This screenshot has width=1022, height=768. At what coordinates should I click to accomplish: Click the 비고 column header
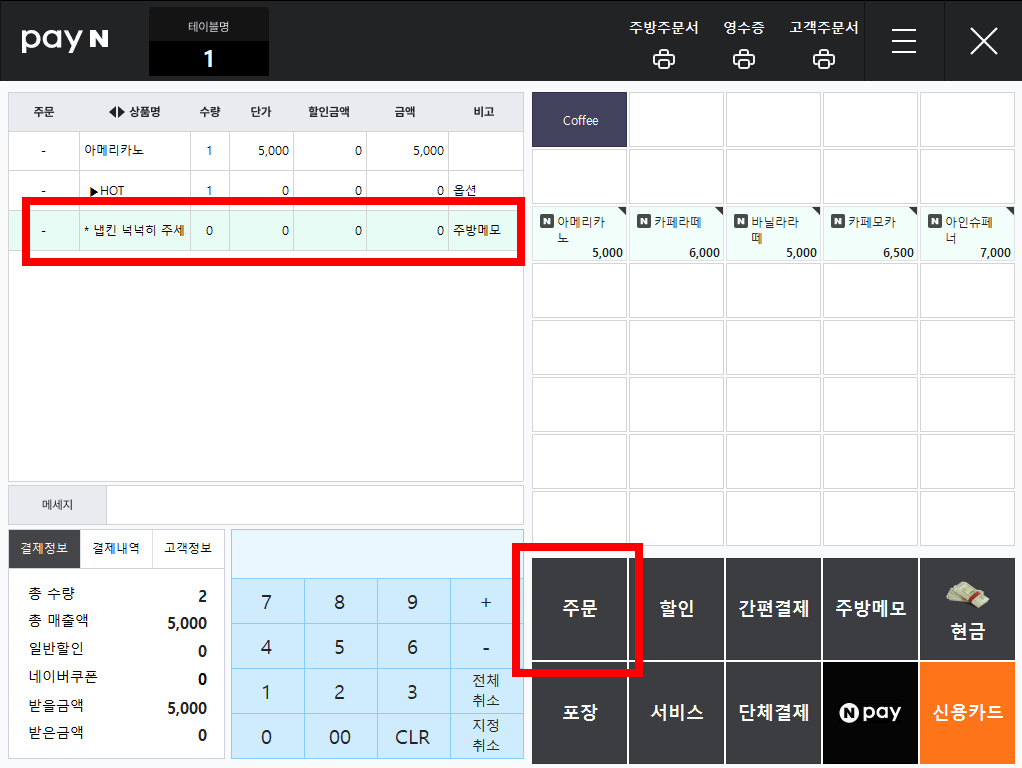pyautogui.click(x=484, y=112)
